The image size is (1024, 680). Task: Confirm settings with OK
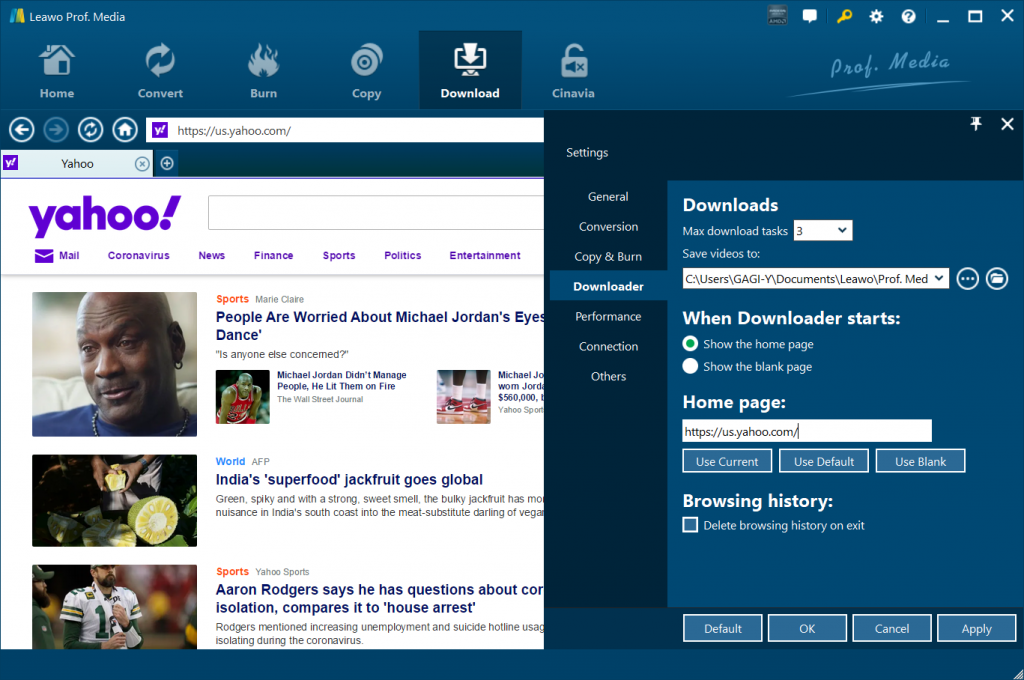pyautogui.click(x=807, y=628)
